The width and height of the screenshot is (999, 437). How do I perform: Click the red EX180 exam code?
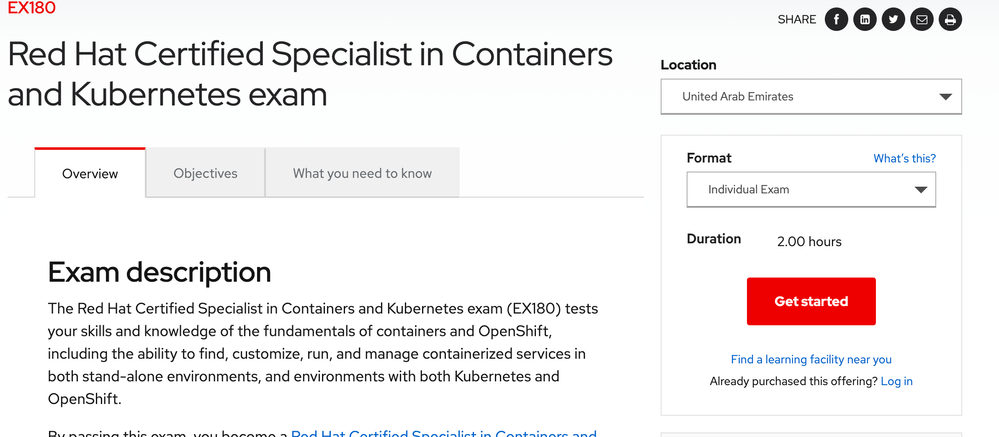pos(31,9)
